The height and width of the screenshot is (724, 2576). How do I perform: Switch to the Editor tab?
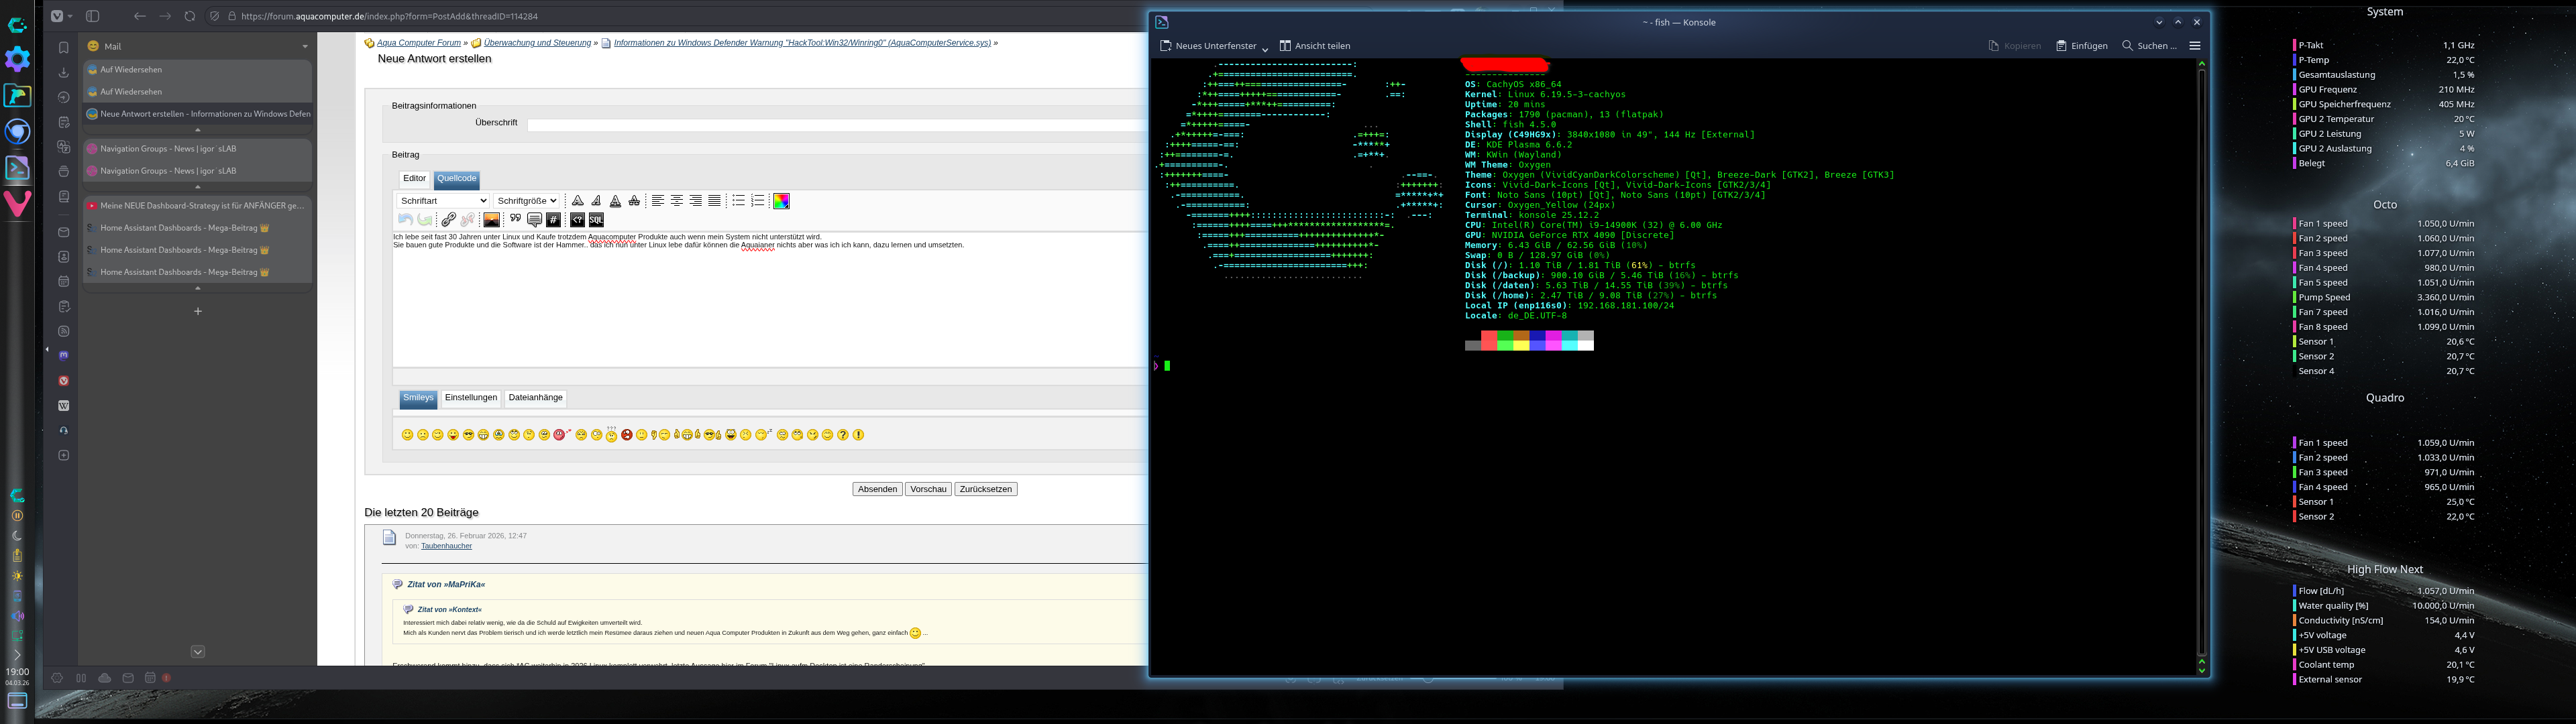coord(414,179)
